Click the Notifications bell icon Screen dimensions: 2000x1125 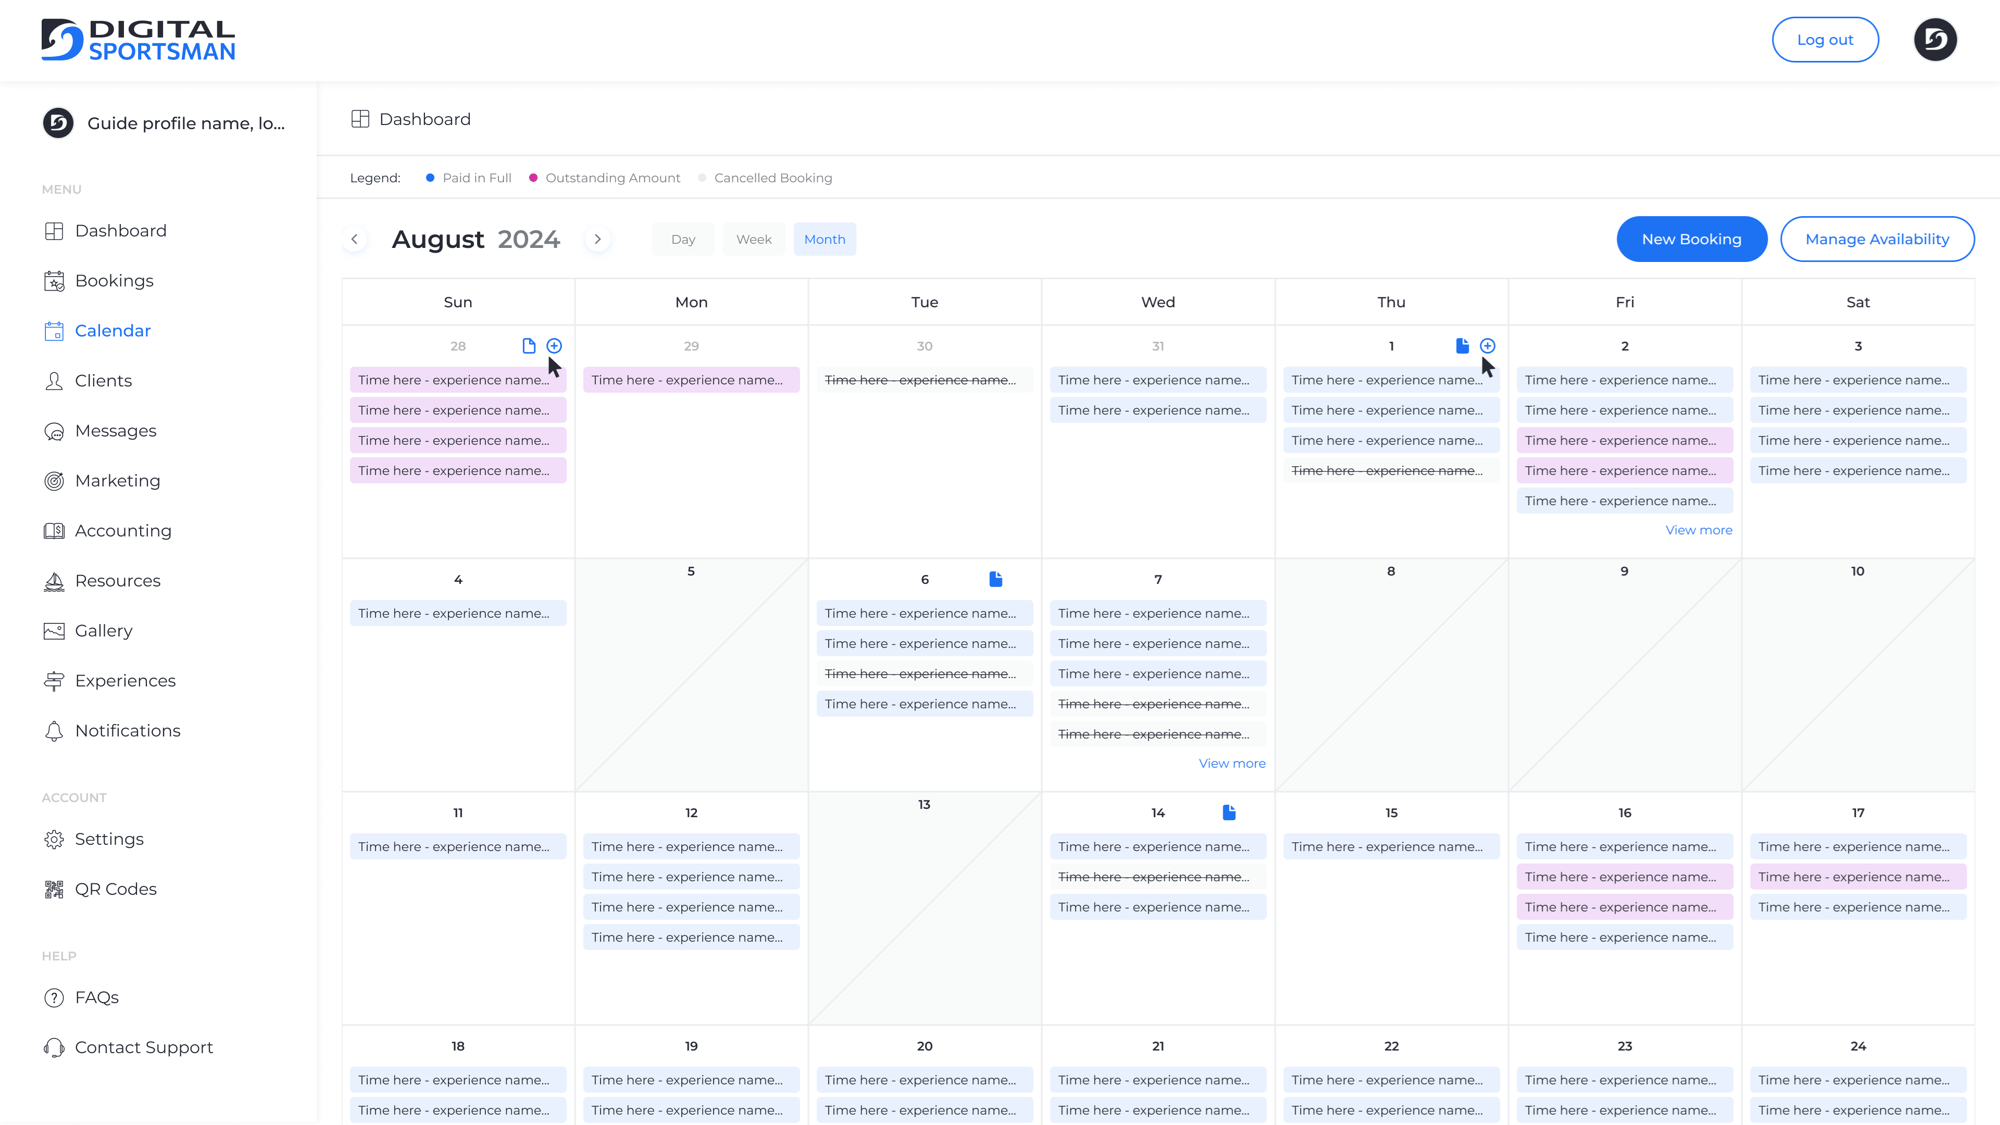pos(54,731)
